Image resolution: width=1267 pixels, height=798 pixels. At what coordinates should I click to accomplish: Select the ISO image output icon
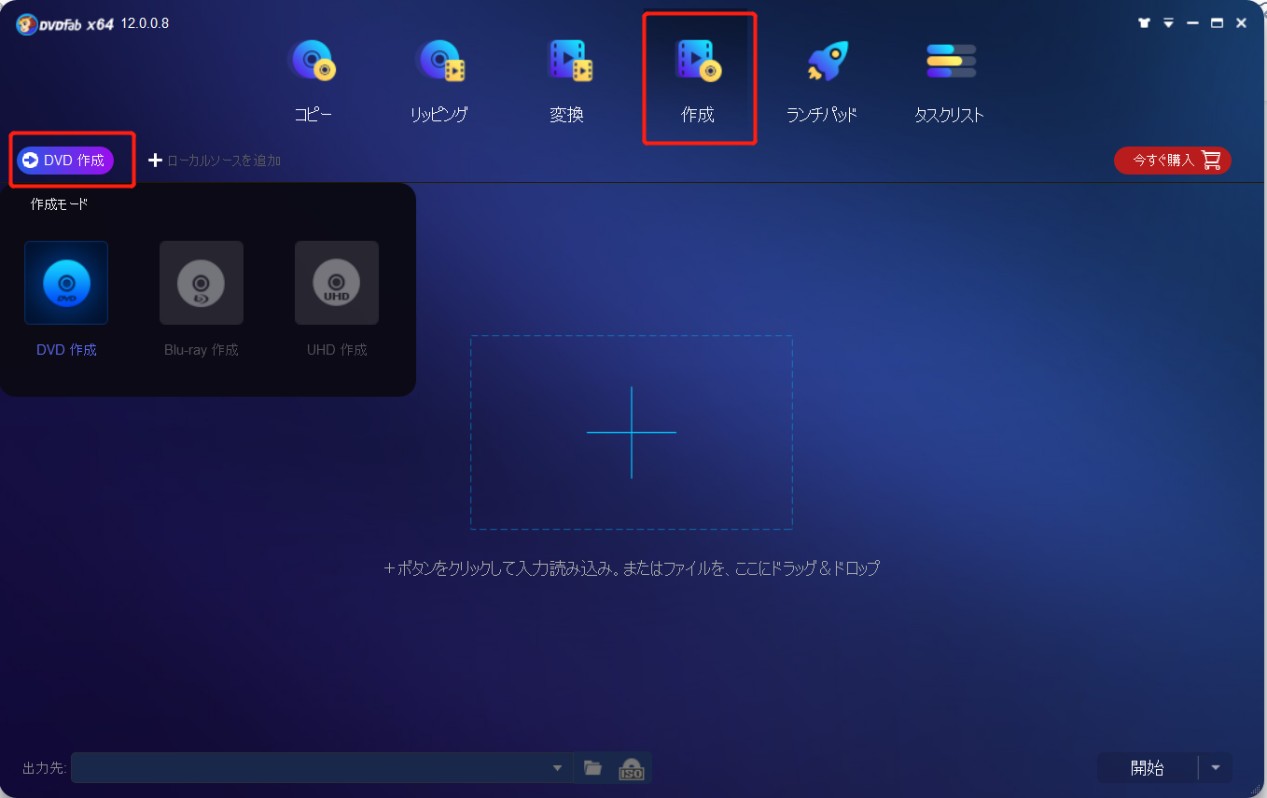point(631,768)
